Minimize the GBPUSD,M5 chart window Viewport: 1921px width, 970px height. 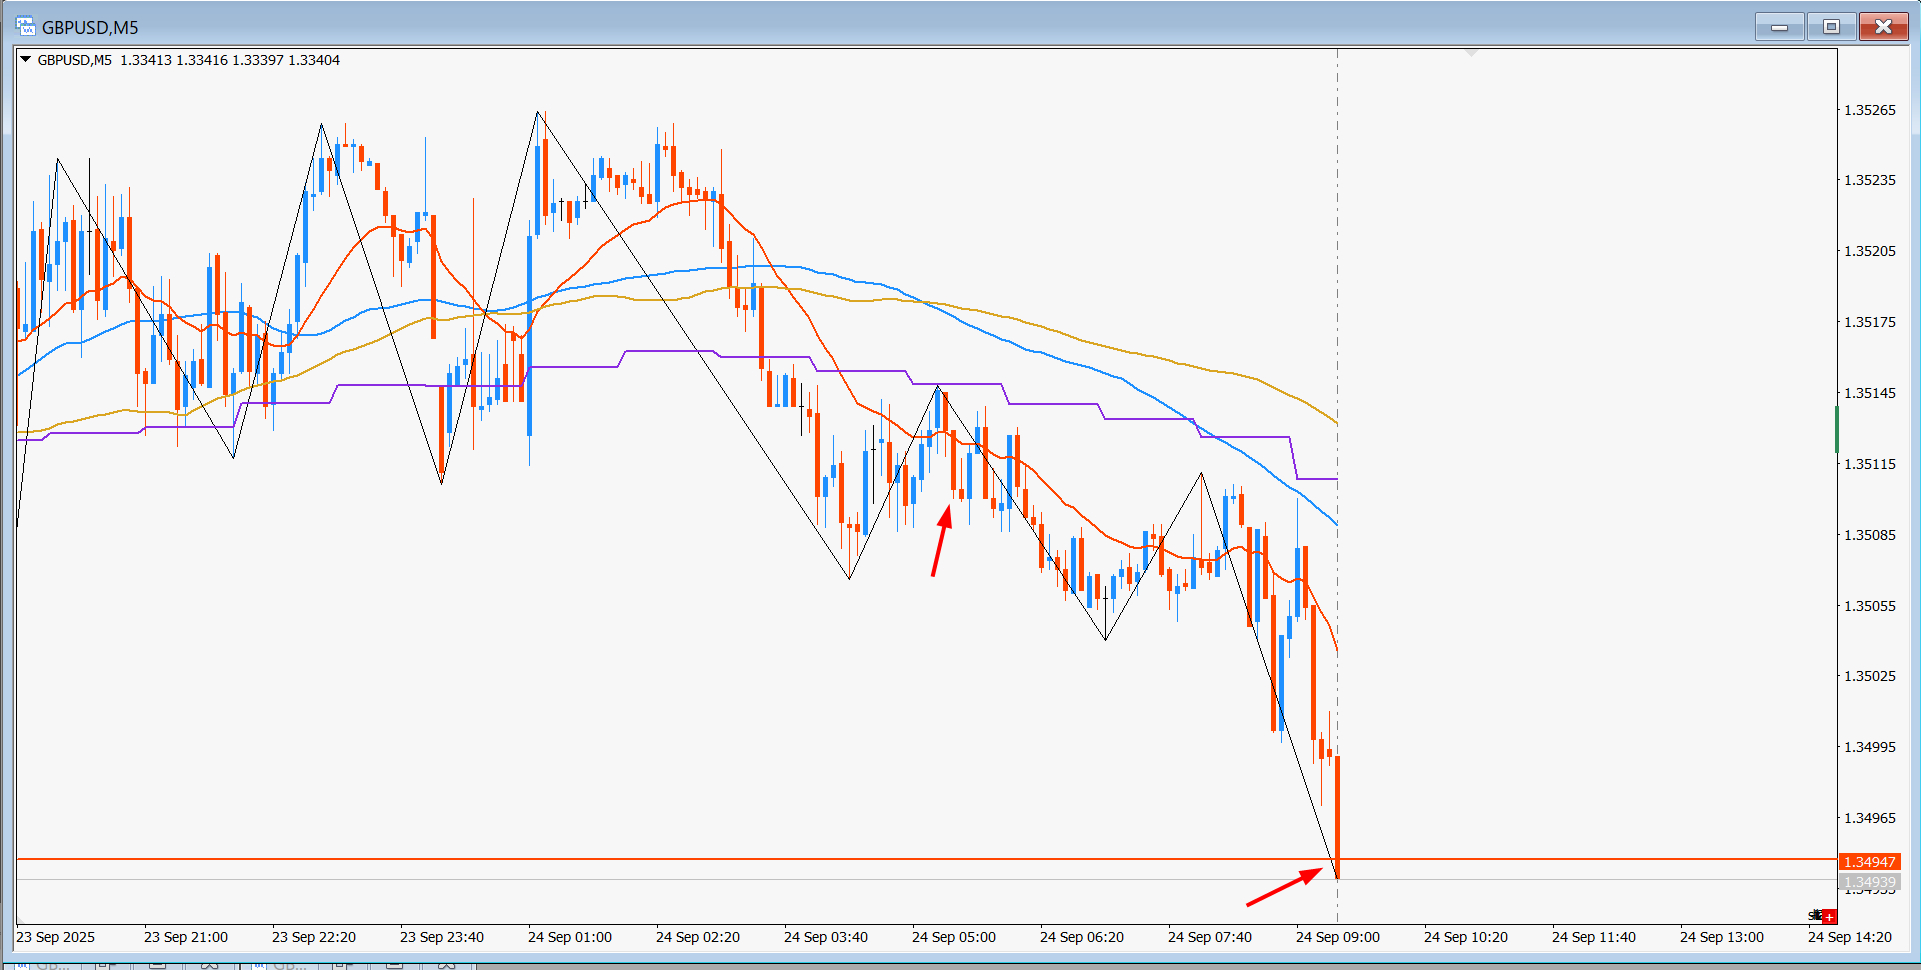coord(1780,27)
